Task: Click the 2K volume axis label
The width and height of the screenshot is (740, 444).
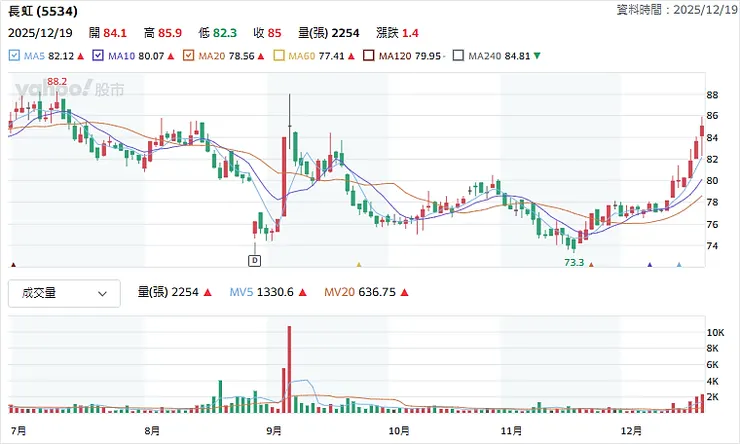Action: (713, 397)
